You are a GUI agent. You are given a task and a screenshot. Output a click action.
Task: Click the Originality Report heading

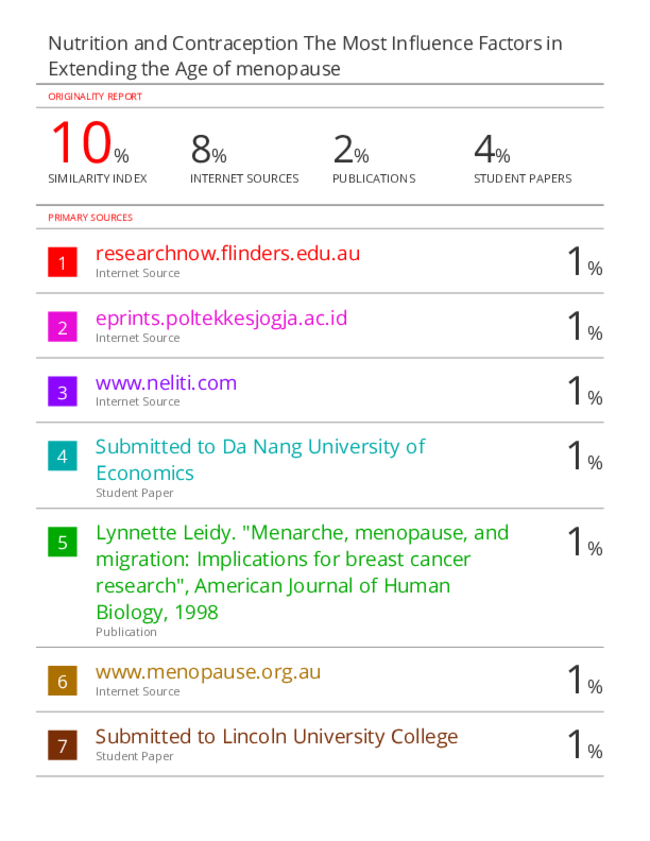tap(95, 97)
